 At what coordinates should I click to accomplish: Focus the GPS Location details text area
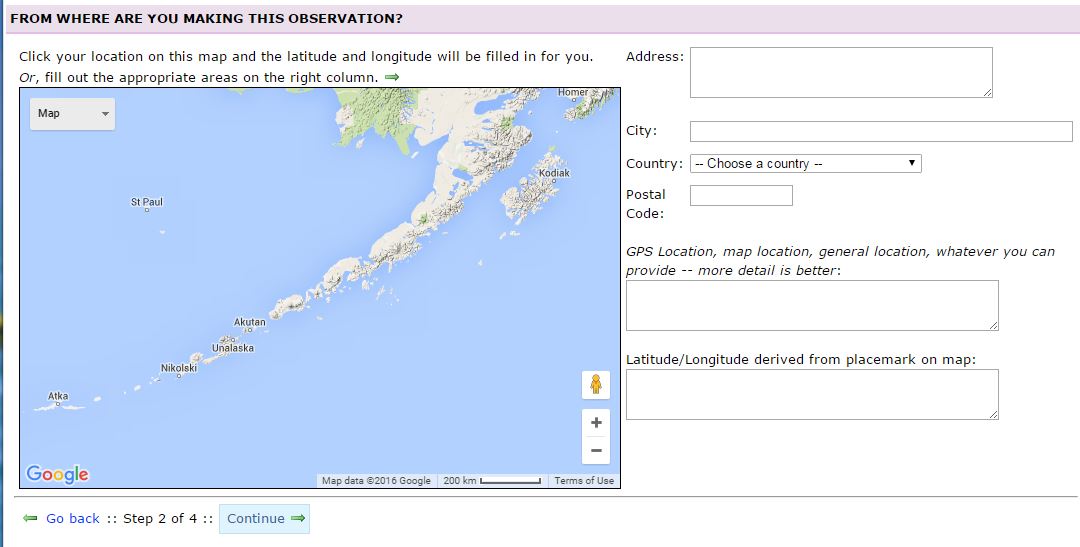(x=812, y=305)
